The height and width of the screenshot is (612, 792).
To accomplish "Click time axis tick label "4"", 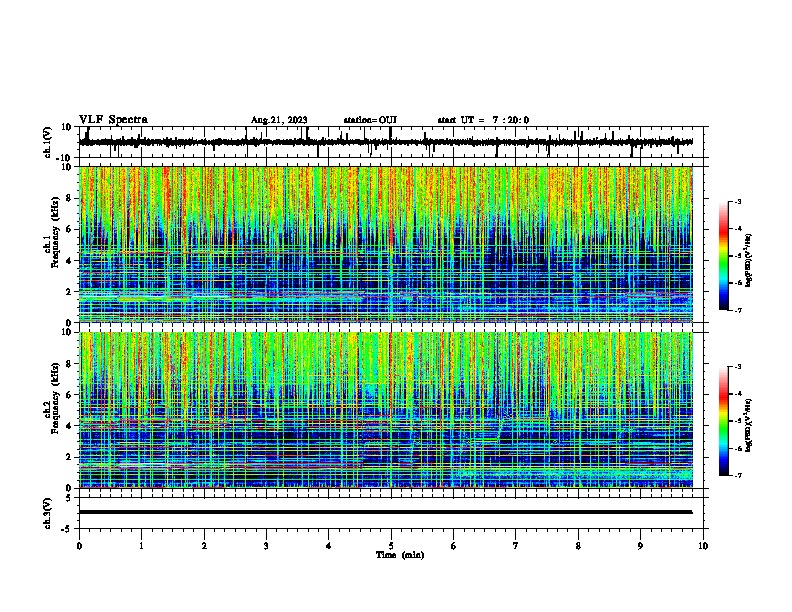I will click(329, 546).
